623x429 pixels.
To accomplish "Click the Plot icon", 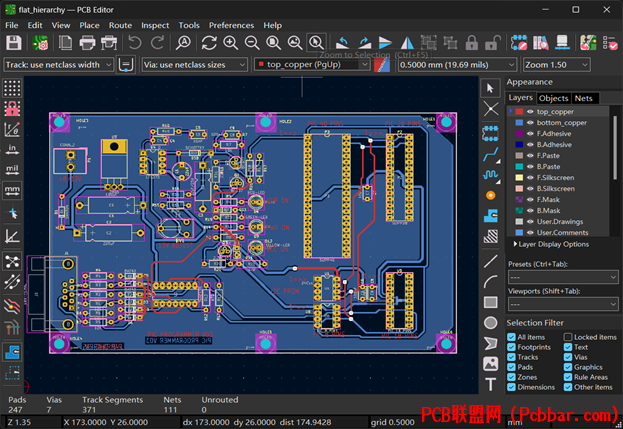I will pyautogui.click(x=108, y=43).
